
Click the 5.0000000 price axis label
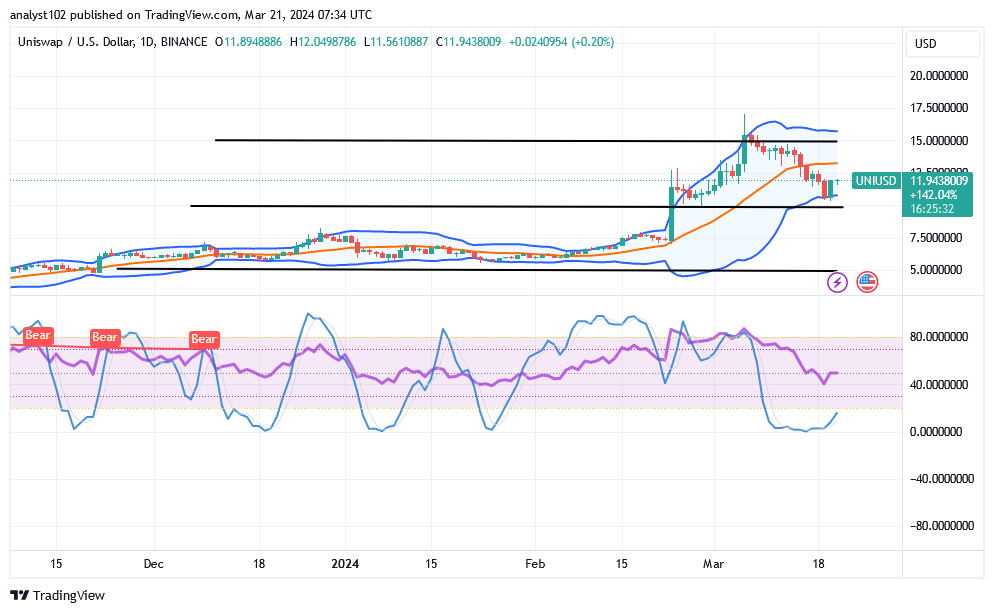tap(936, 270)
